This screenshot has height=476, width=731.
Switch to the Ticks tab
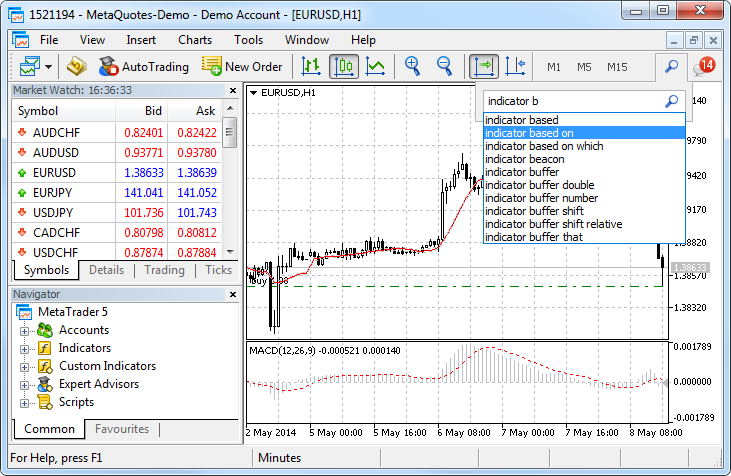pyautogui.click(x=218, y=270)
